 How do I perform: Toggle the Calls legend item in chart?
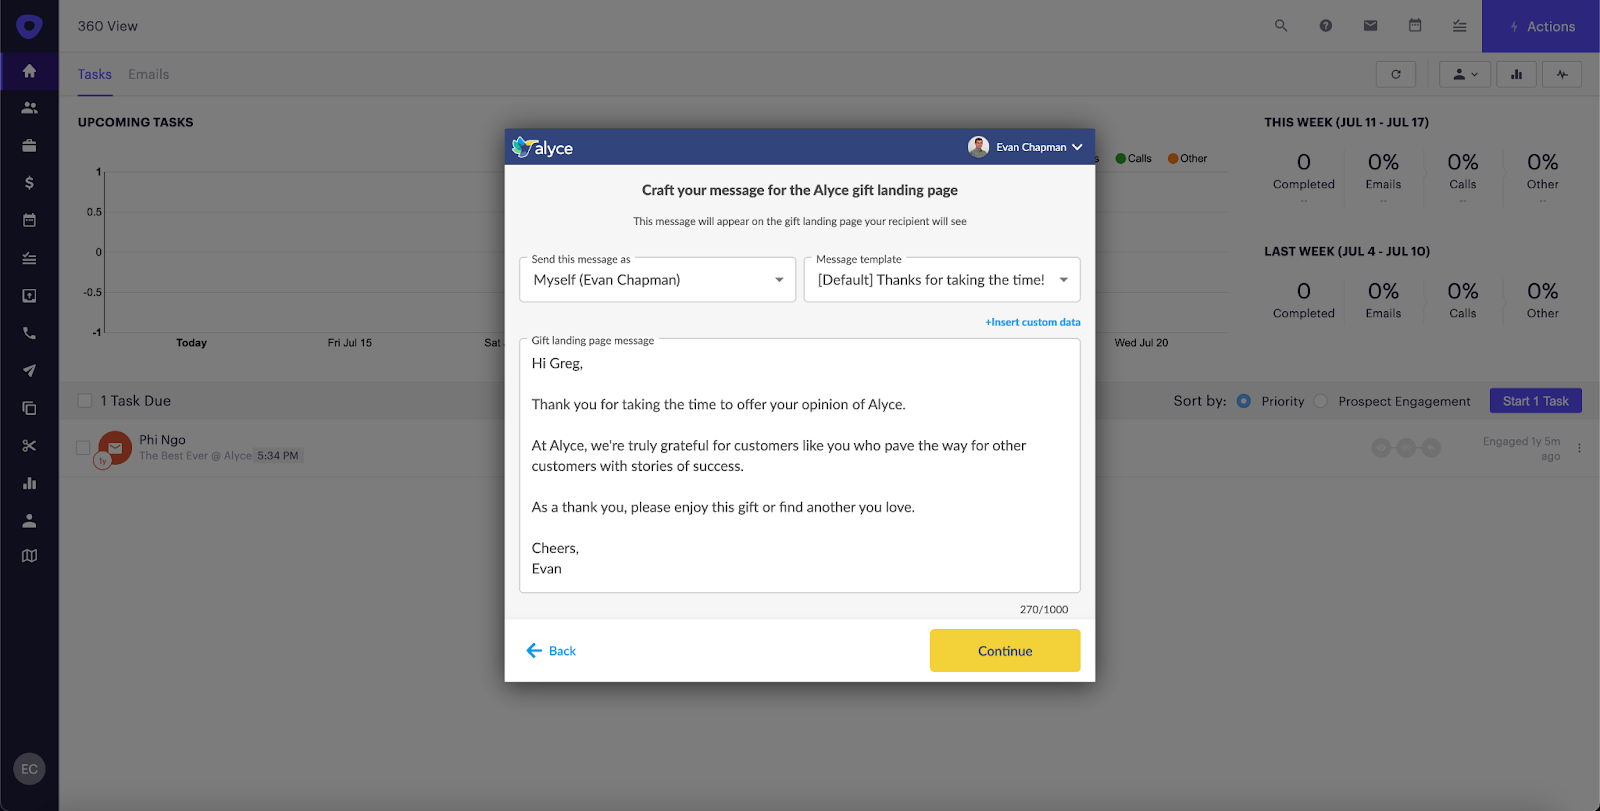[1134, 158]
